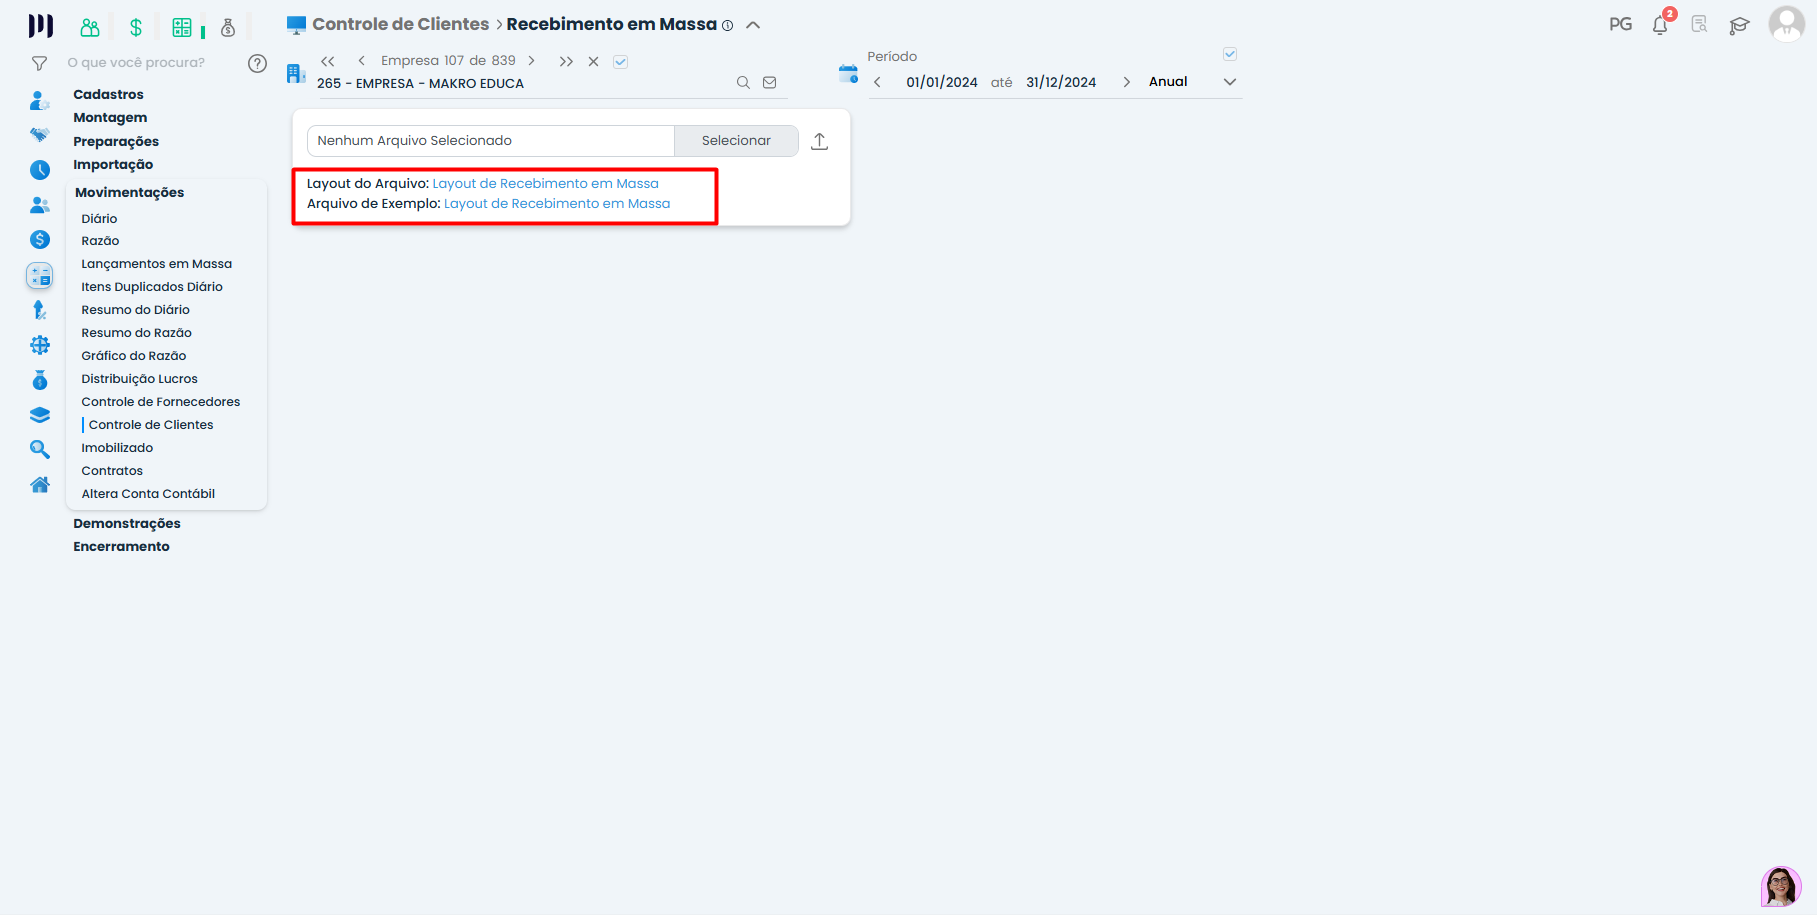The image size is (1817, 915).
Task: Toggle the checkbox above the Período selector
Action: tap(1230, 54)
